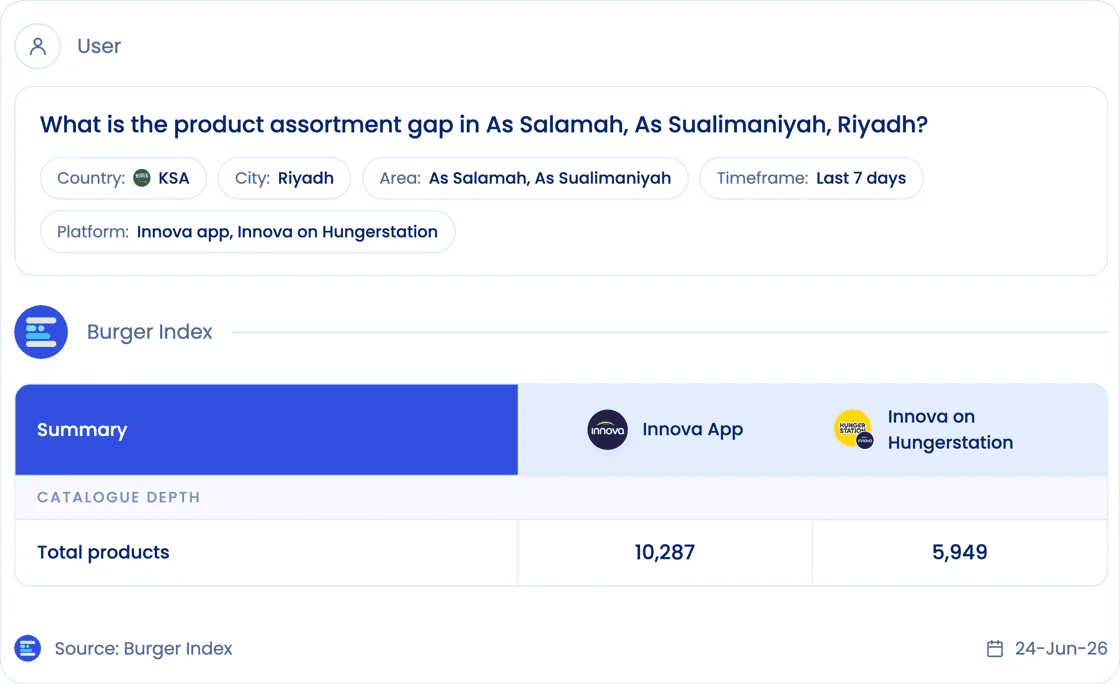Select the Platform filter chip
The width and height of the screenshot is (1120, 684).
click(x=247, y=231)
